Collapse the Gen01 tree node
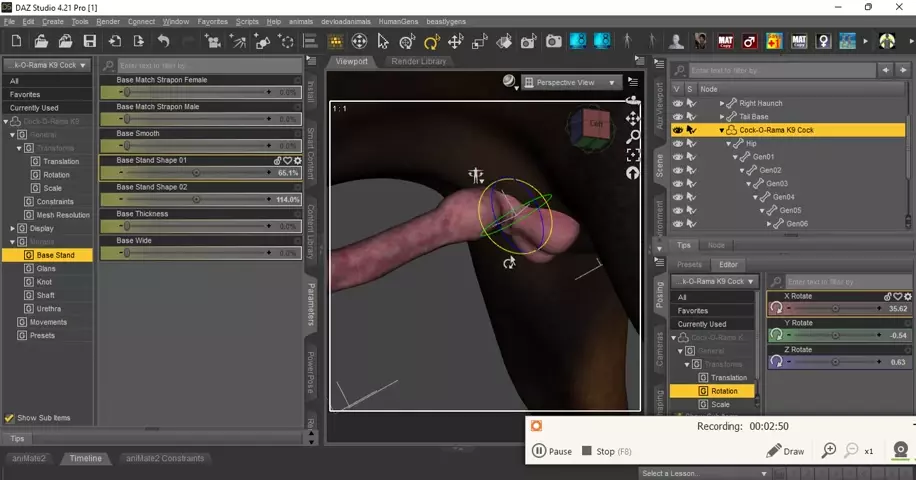The height and width of the screenshot is (480, 916). (x=735, y=157)
